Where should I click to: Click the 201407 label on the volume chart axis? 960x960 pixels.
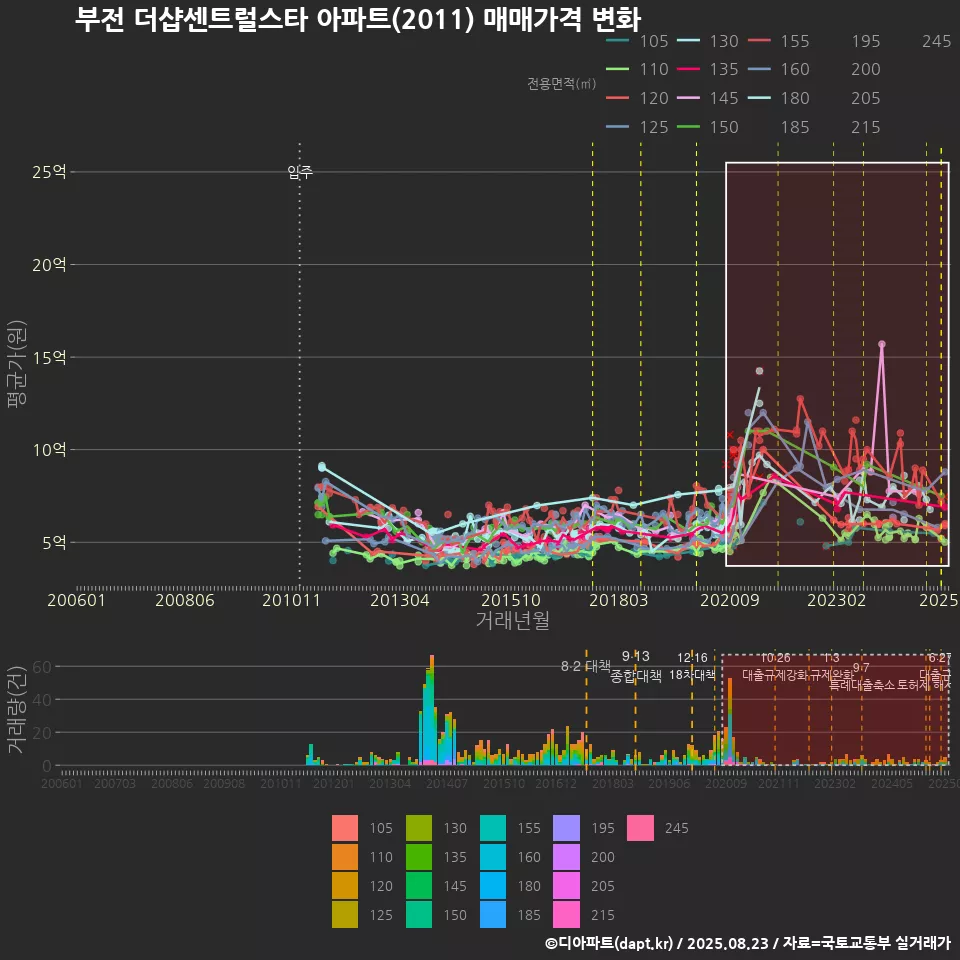(447, 783)
